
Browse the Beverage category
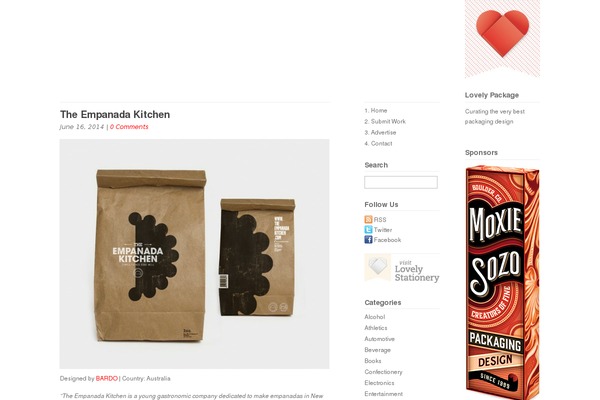(x=377, y=350)
